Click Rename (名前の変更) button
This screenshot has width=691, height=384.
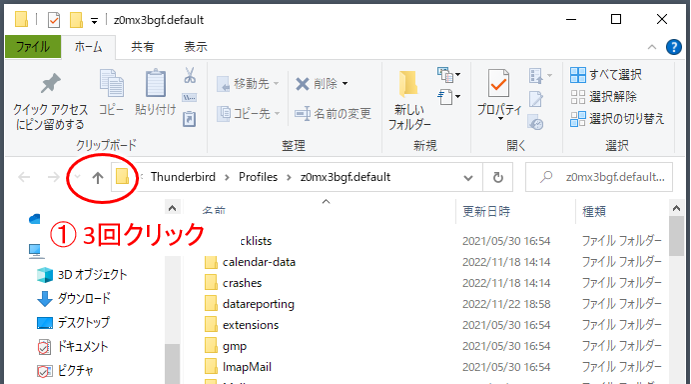coord(333,113)
